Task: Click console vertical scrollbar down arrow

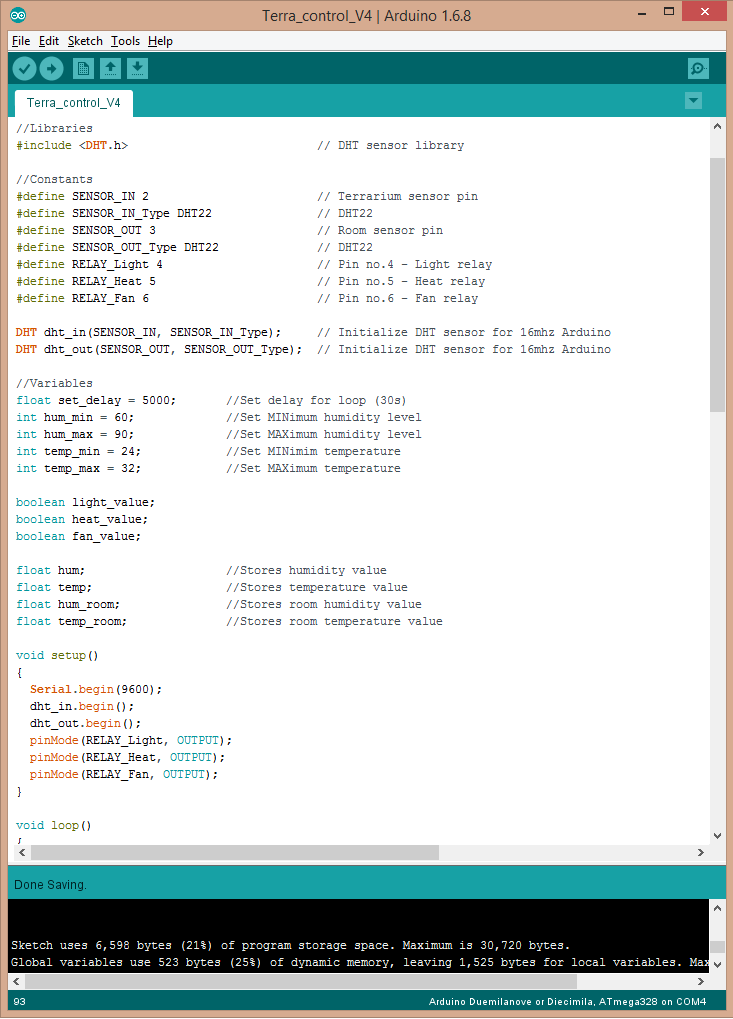Action: [x=717, y=964]
